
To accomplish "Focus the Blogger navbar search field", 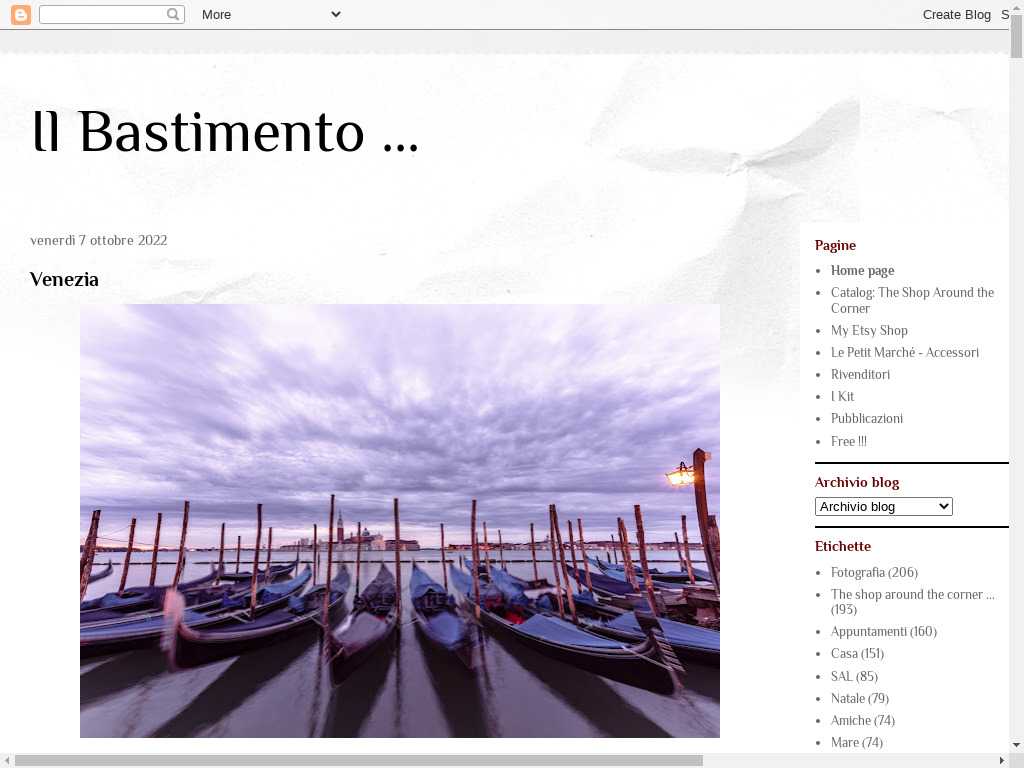I will tap(112, 14).
